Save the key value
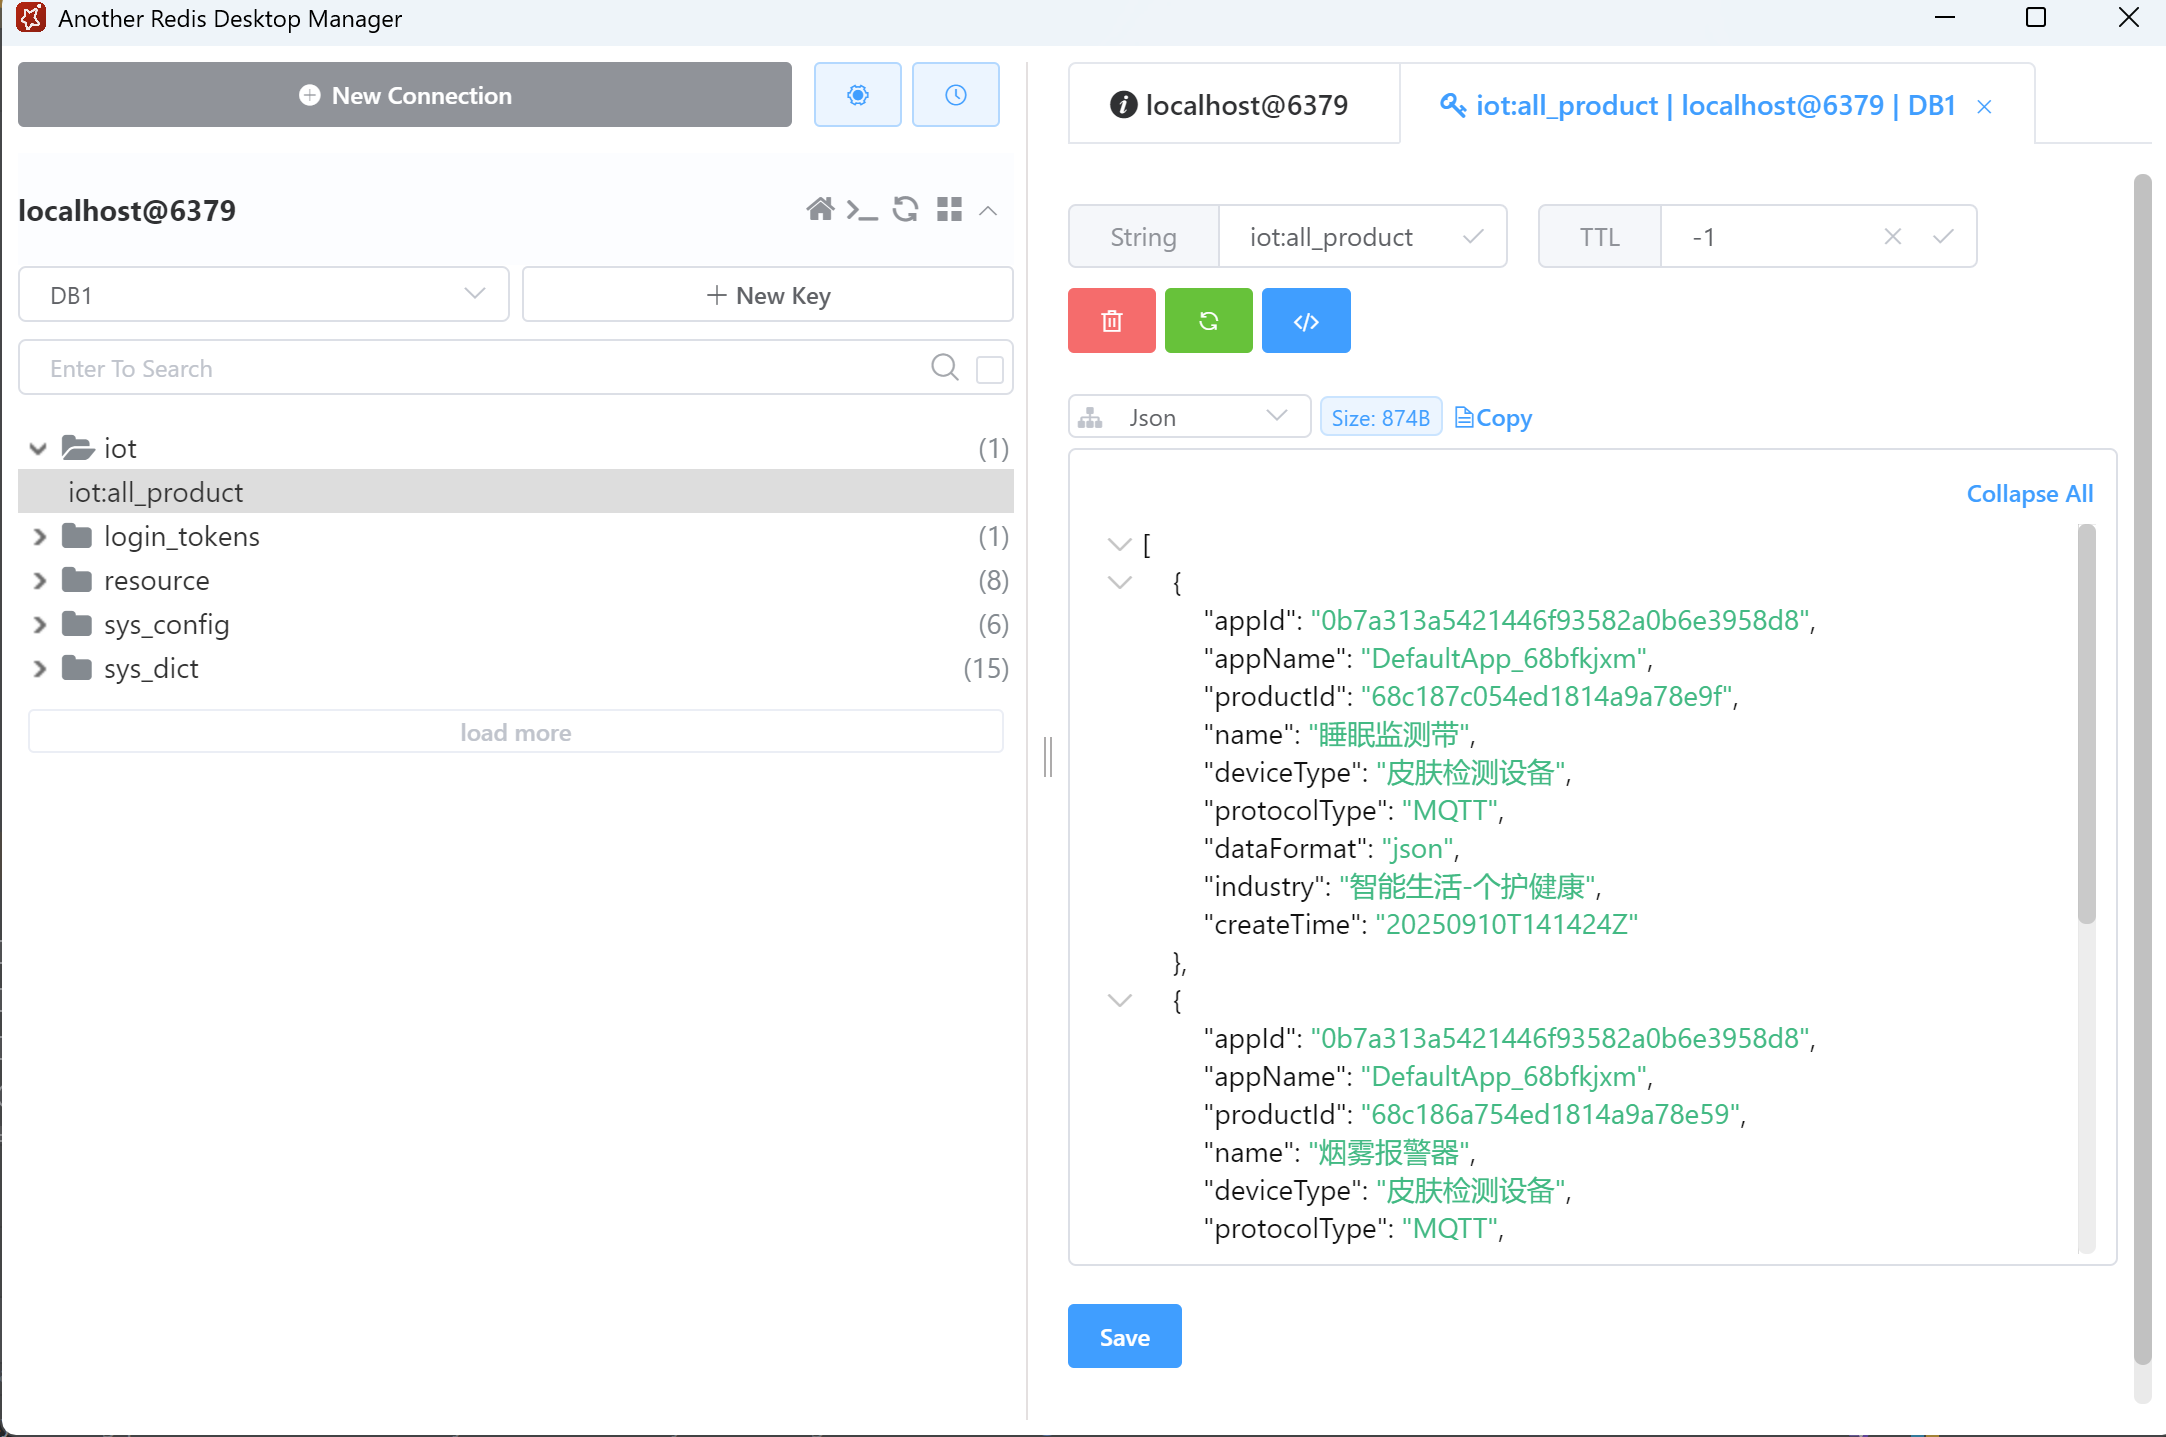This screenshot has width=2166, height=1437. tap(1124, 1336)
